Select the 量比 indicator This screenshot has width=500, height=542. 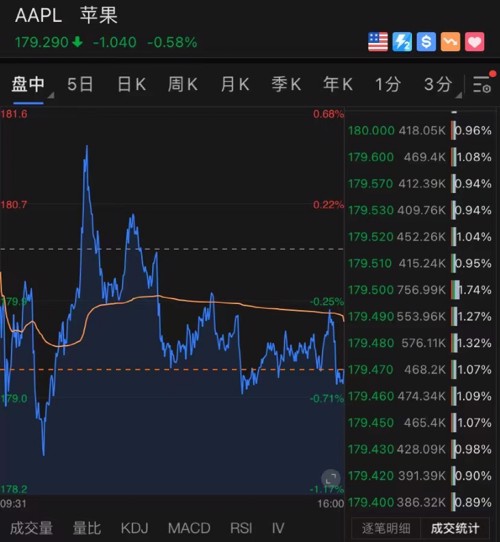pos(87,528)
